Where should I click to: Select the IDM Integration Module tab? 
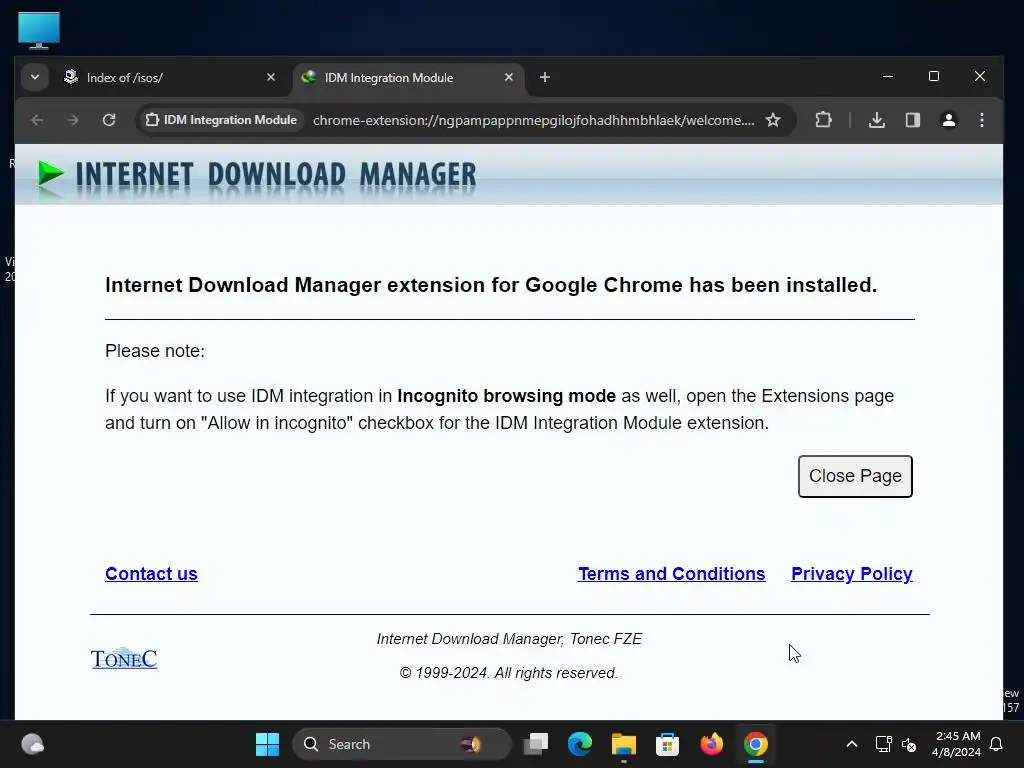[x=408, y=78]
